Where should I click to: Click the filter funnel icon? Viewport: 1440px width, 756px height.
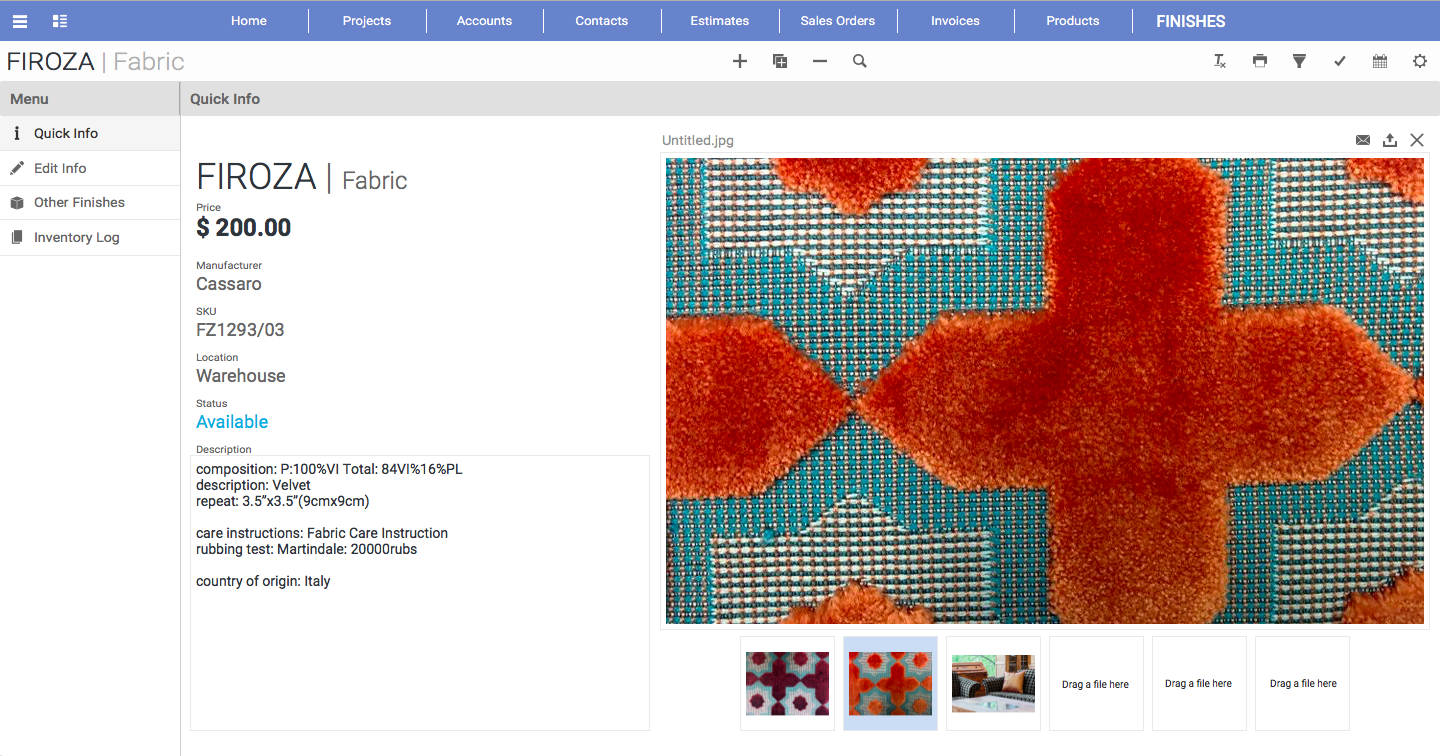coord(1299,61)
